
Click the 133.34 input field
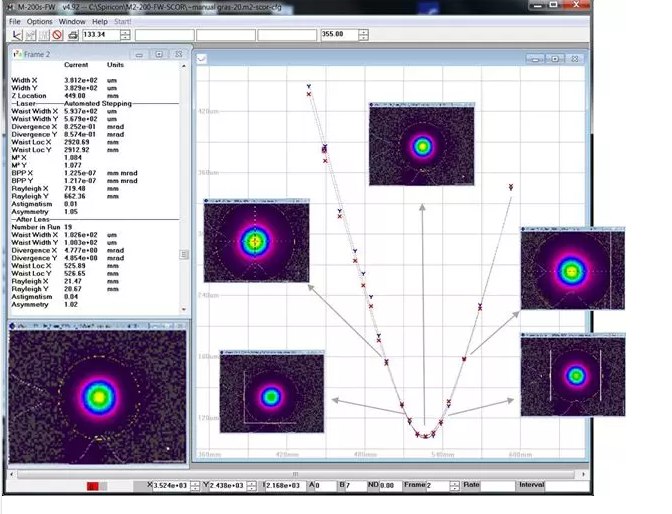click(x=100, y=35)
